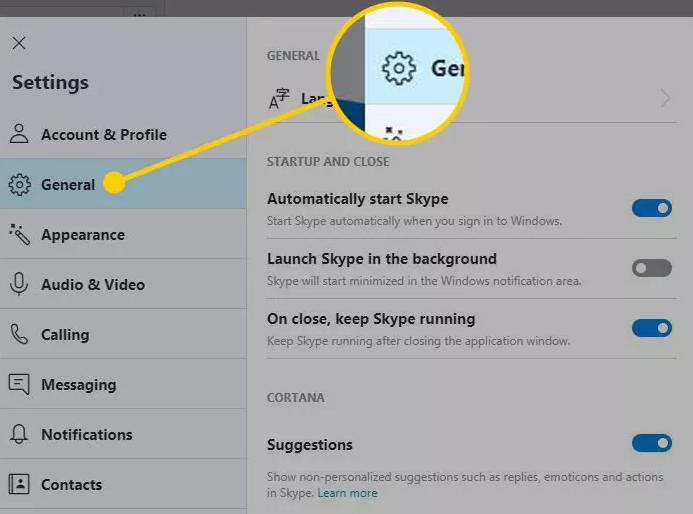Screen dimensions: 693x514
Task: Click the 'Suggestions' label
Action: (x=310, y=445)
